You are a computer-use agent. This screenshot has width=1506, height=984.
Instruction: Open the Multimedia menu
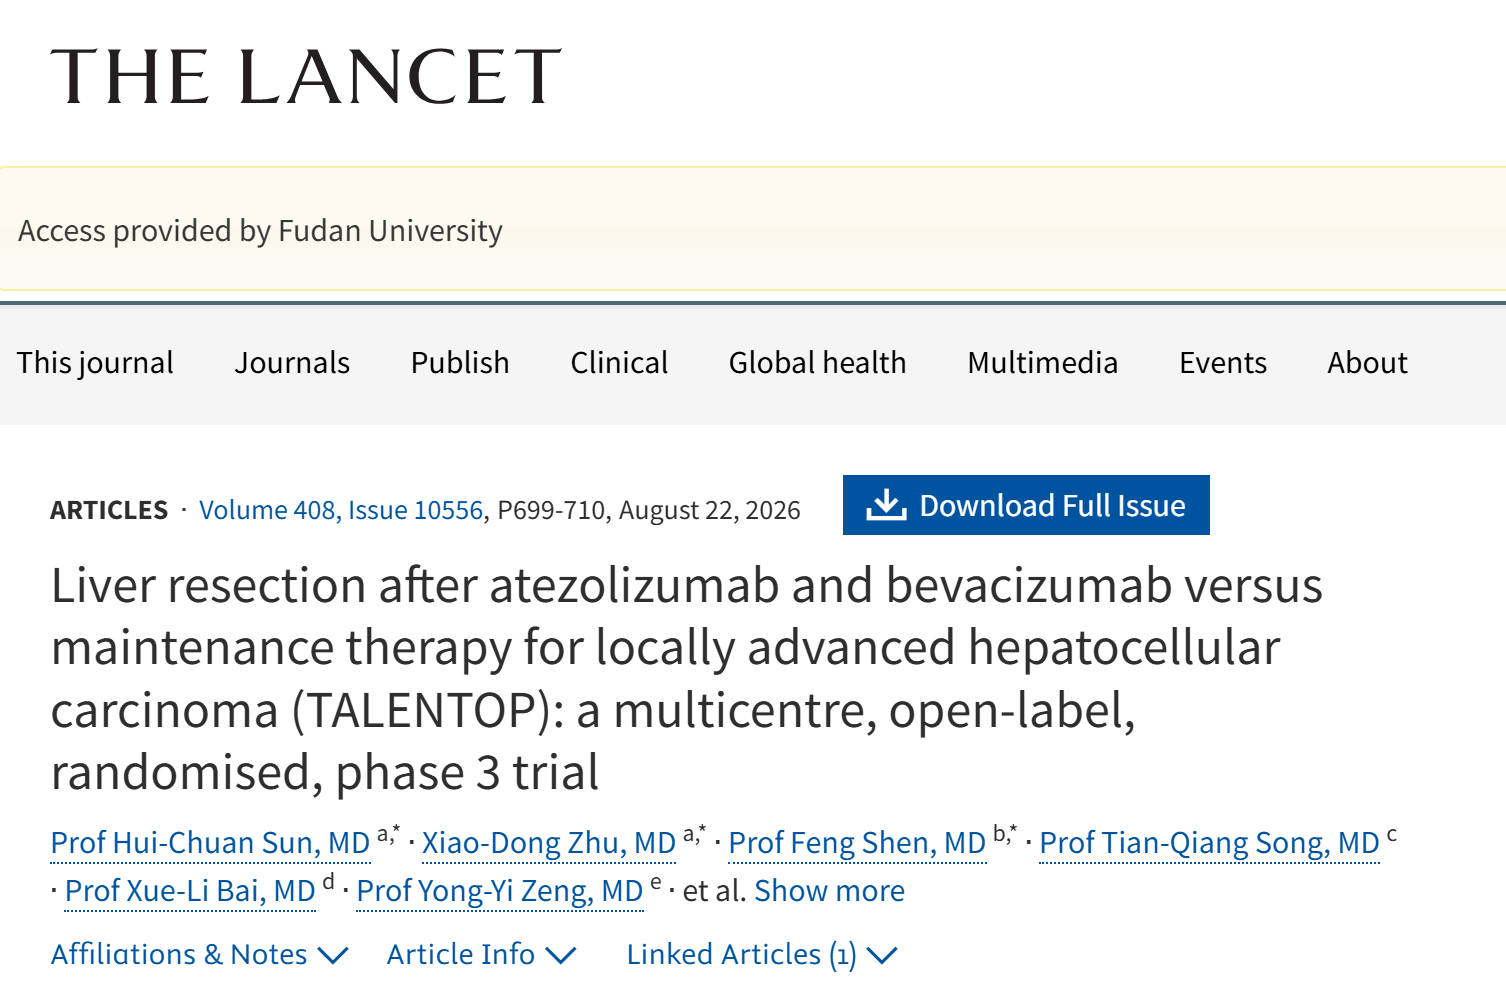tap(1042, 363)
